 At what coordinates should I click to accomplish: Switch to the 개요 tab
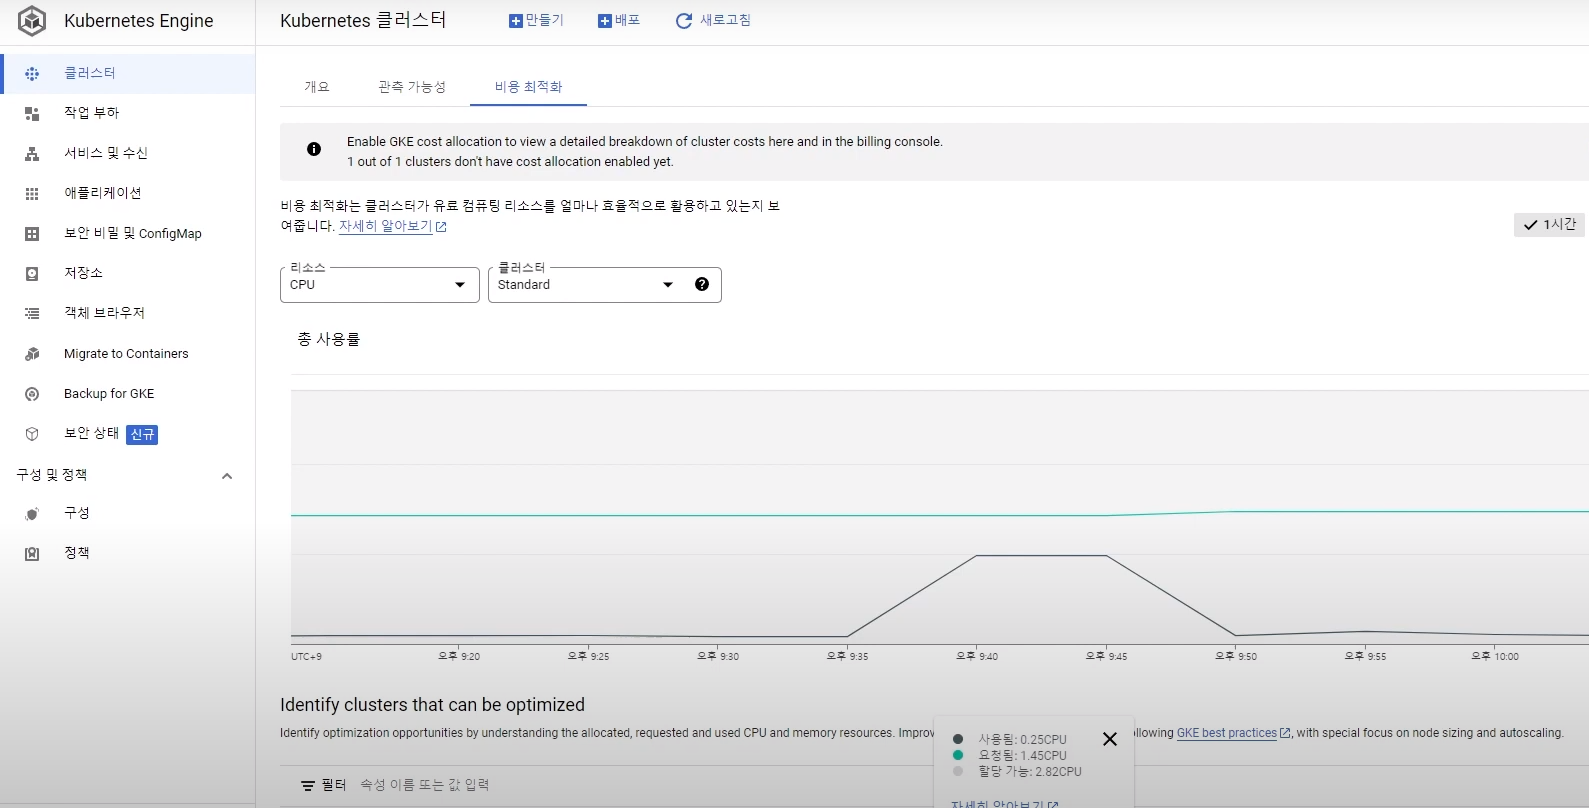[317, 87]
